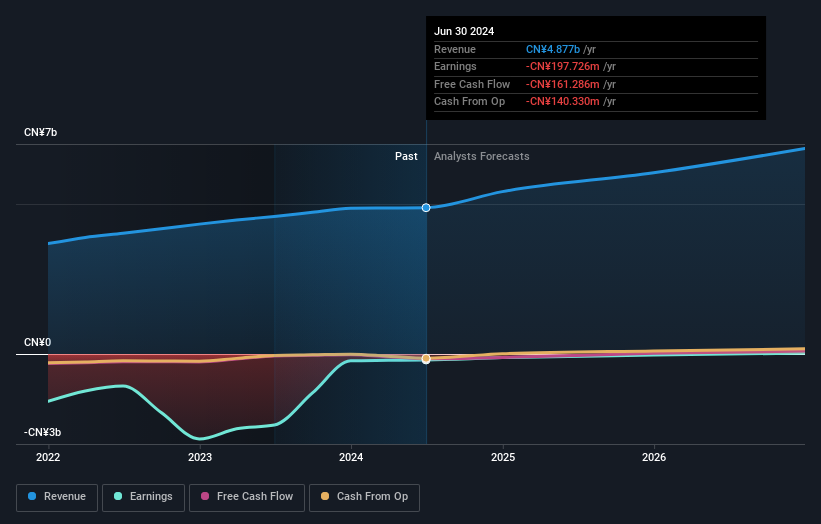Toggle the Free Cash Flow legend series
This screenshot has height=524, width=821.
coord(247,497)
